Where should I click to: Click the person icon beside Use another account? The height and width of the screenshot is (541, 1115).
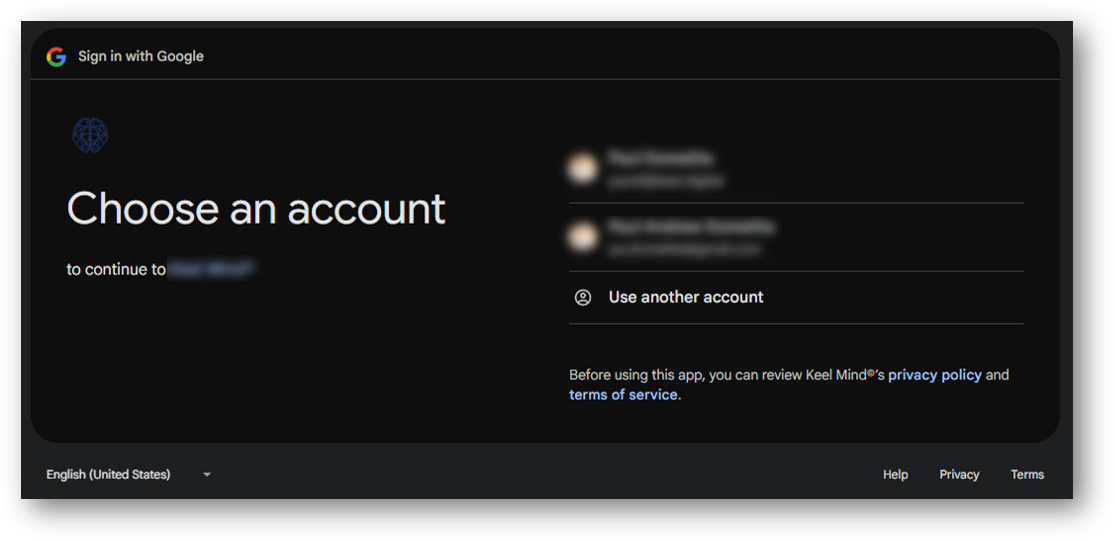583,297
